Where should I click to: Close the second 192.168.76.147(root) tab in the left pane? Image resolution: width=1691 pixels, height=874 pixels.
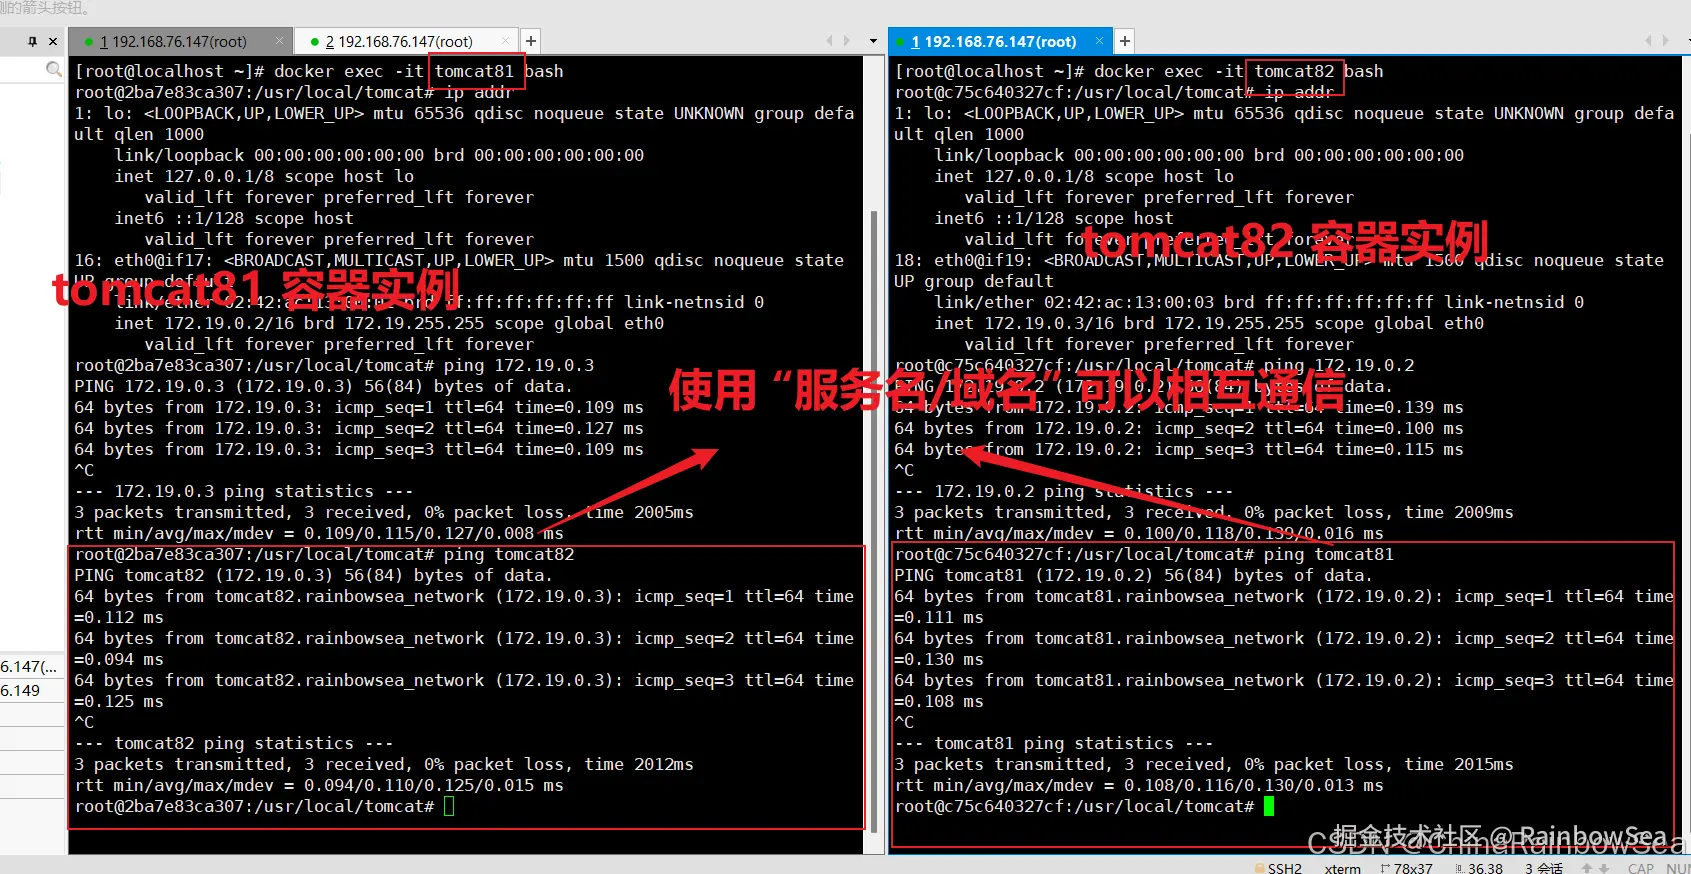[505, 41]
